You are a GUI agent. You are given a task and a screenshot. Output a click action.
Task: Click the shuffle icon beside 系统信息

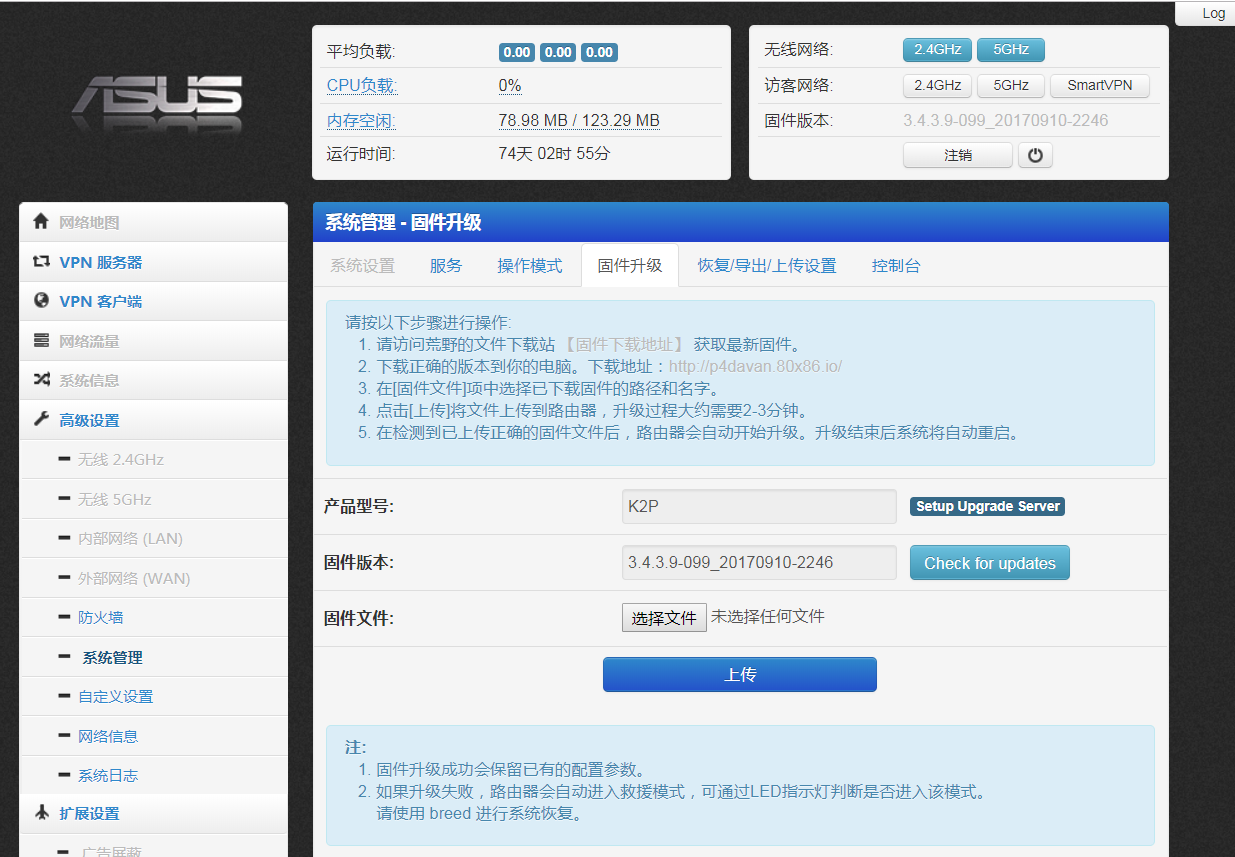coord(41,379)
